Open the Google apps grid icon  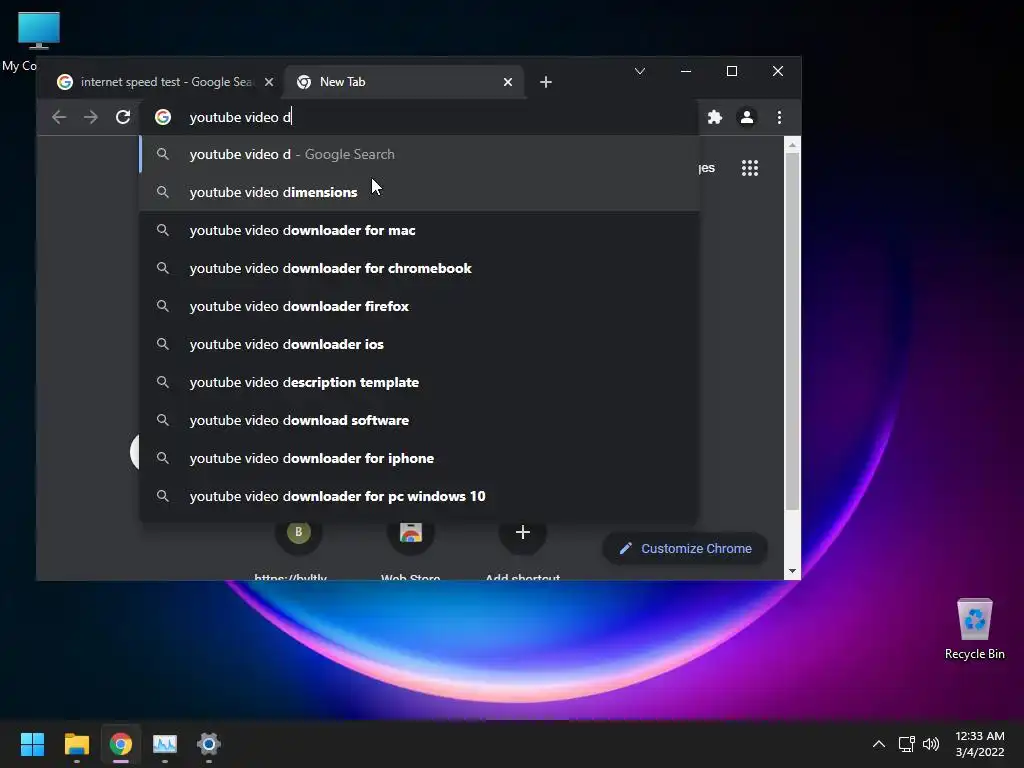(750, 168)
